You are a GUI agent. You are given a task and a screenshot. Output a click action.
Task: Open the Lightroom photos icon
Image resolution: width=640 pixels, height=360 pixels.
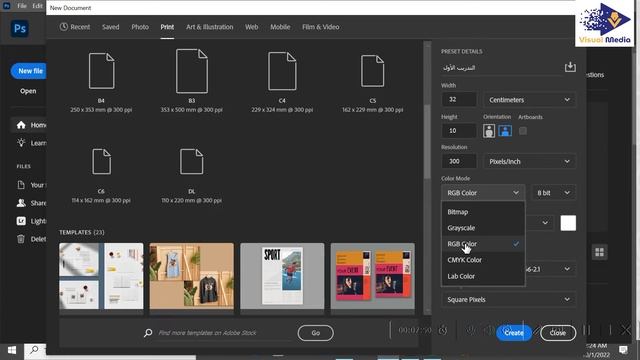[21, 221]
